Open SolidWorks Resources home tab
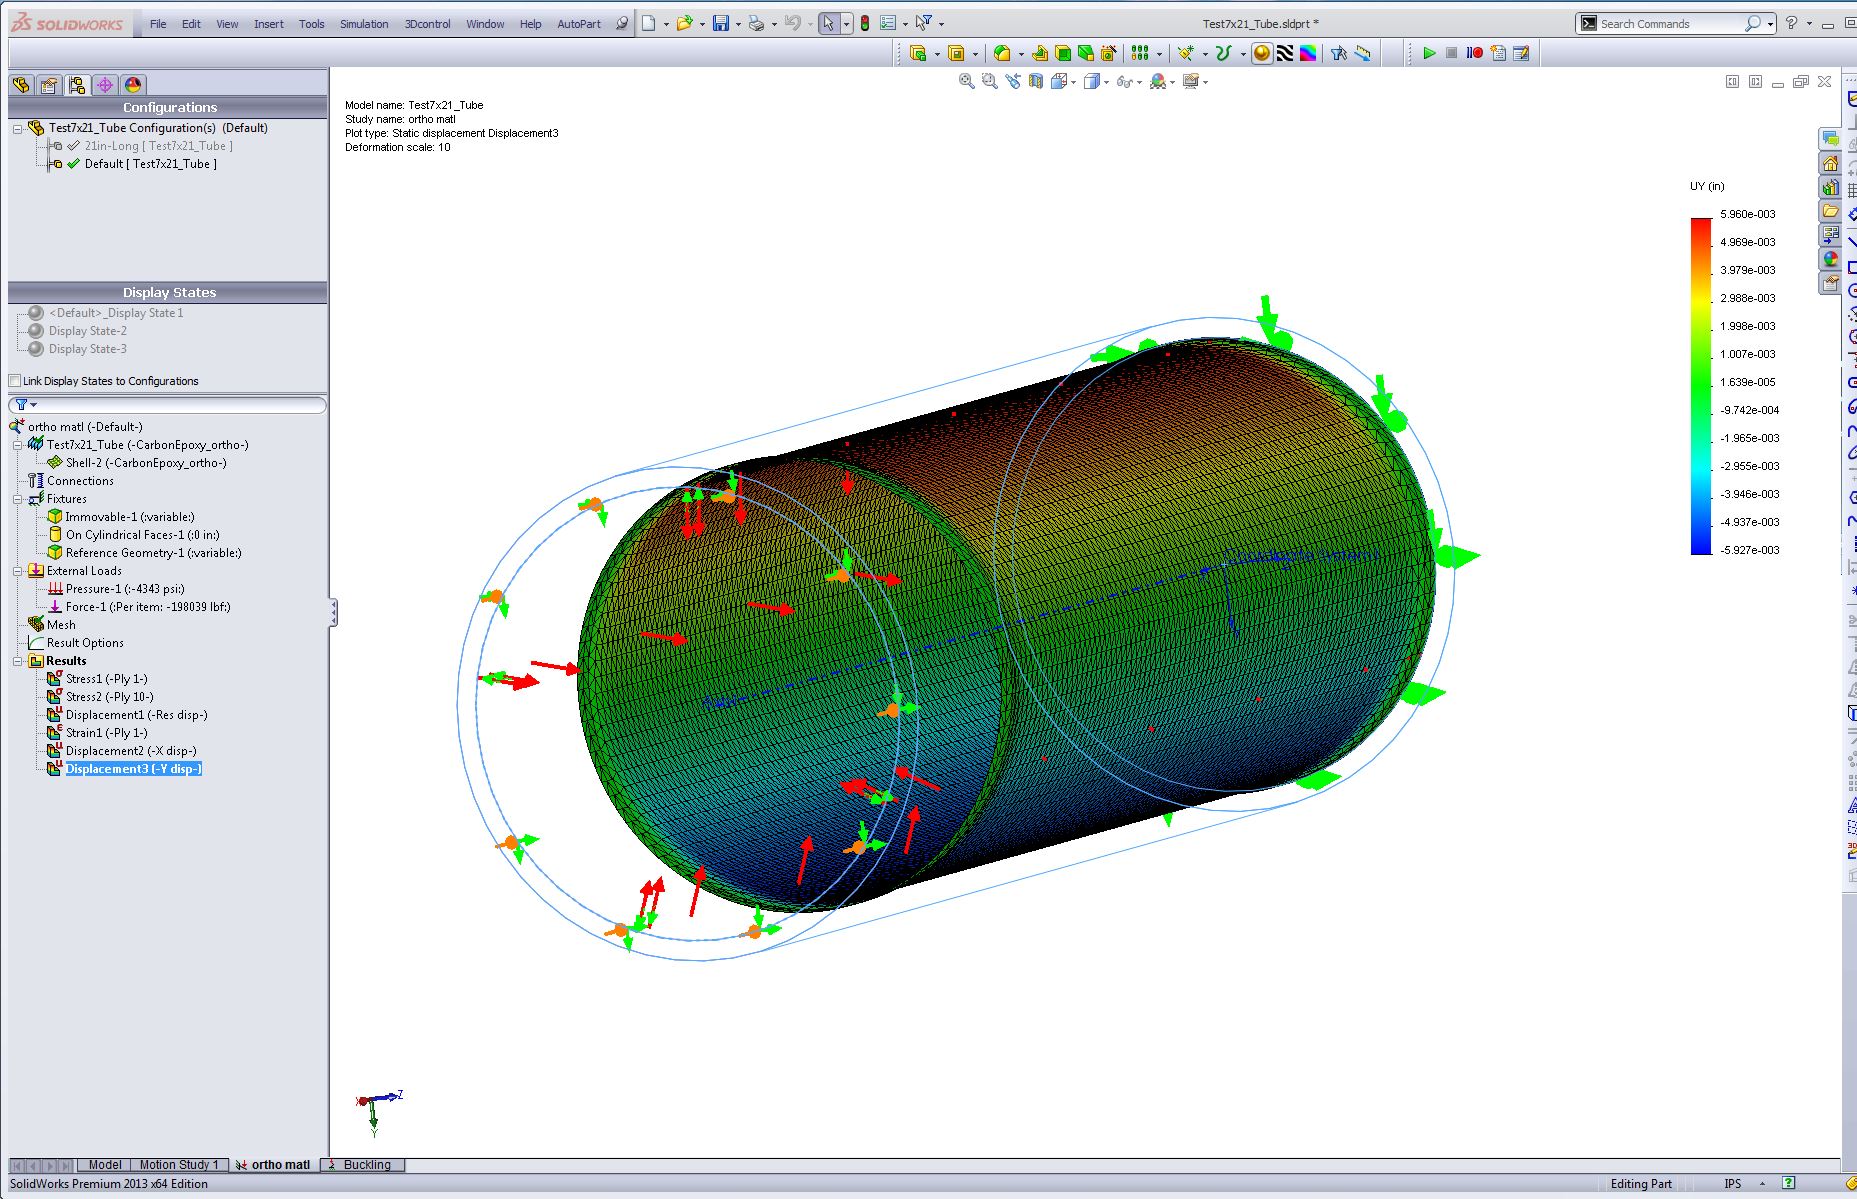Image resolution: width=1857 pixels, height=1199 pixels. 1830,164
